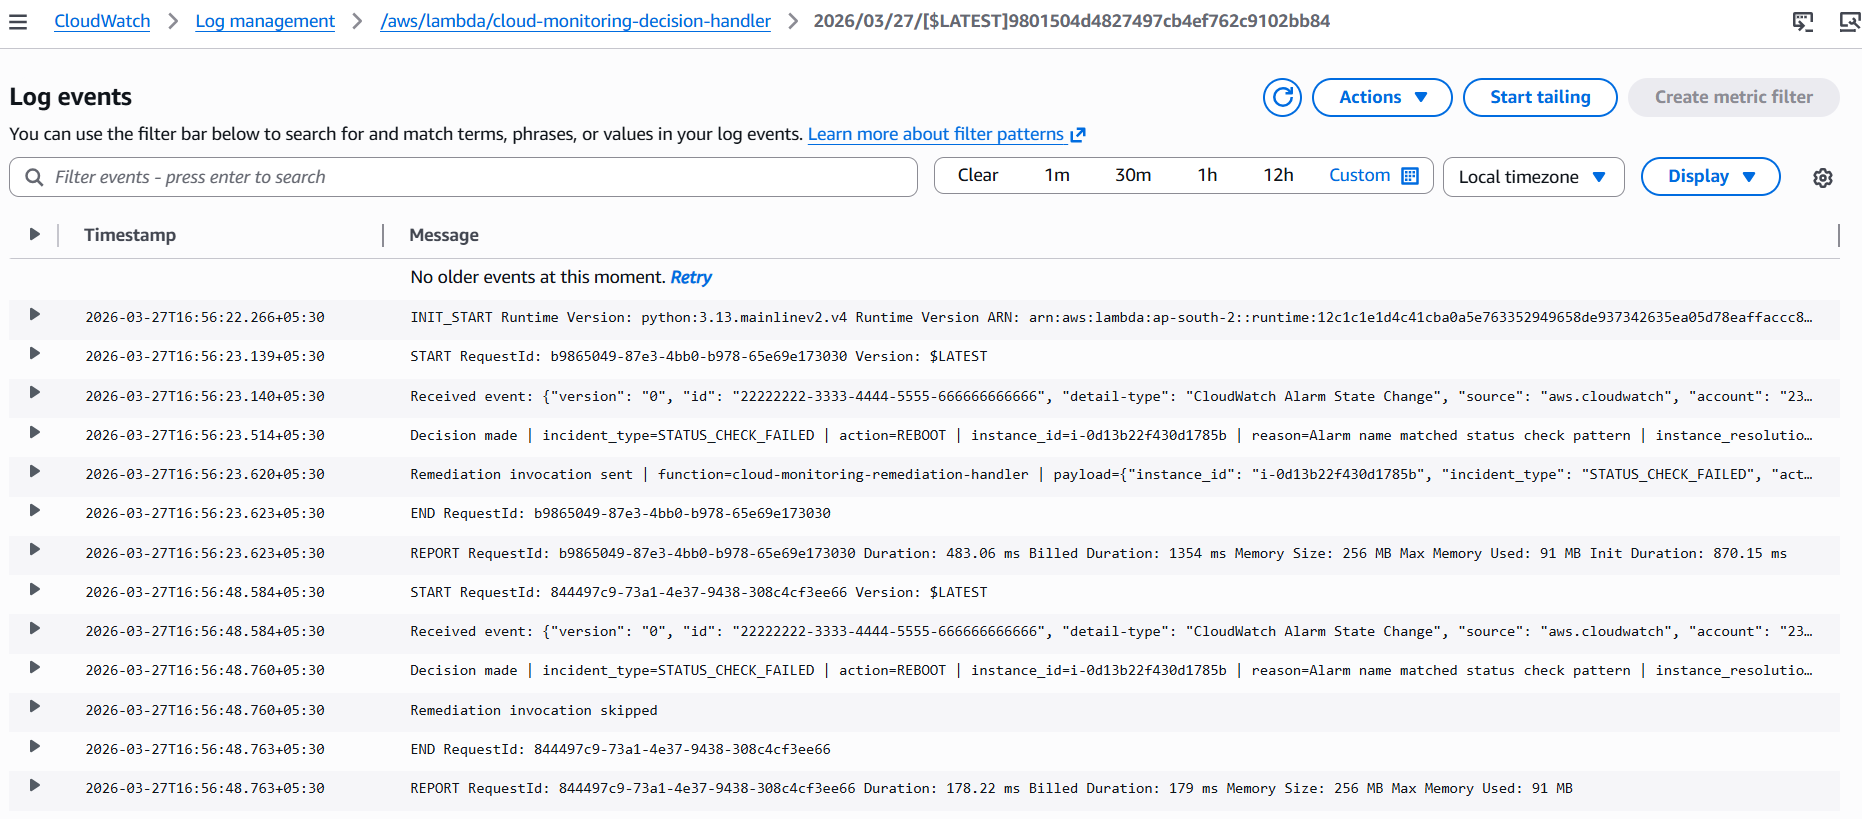Expand the Received event row at 16:56:23.140
1862x819 pixels.
pos(34,393)
